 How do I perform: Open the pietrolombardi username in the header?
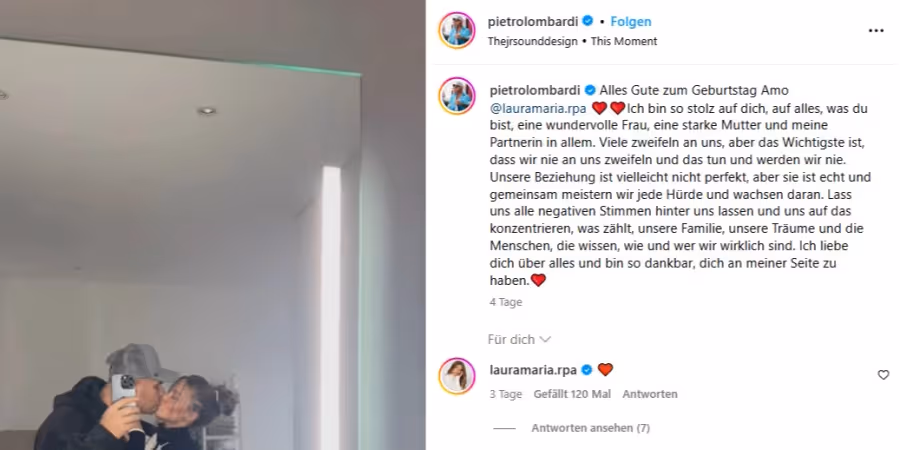(x=533, y=22)
